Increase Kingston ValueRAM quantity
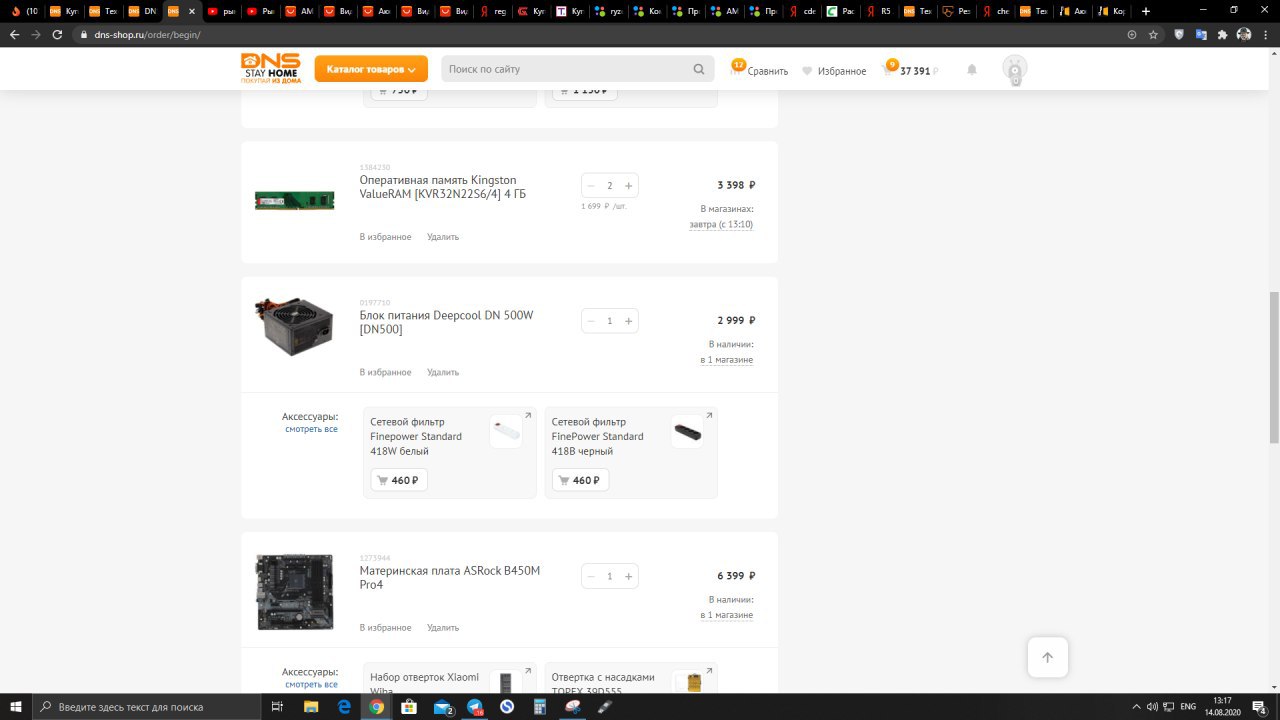This screenshot has width=1280, height=720. pyautogui.click(x=628, y=185)
